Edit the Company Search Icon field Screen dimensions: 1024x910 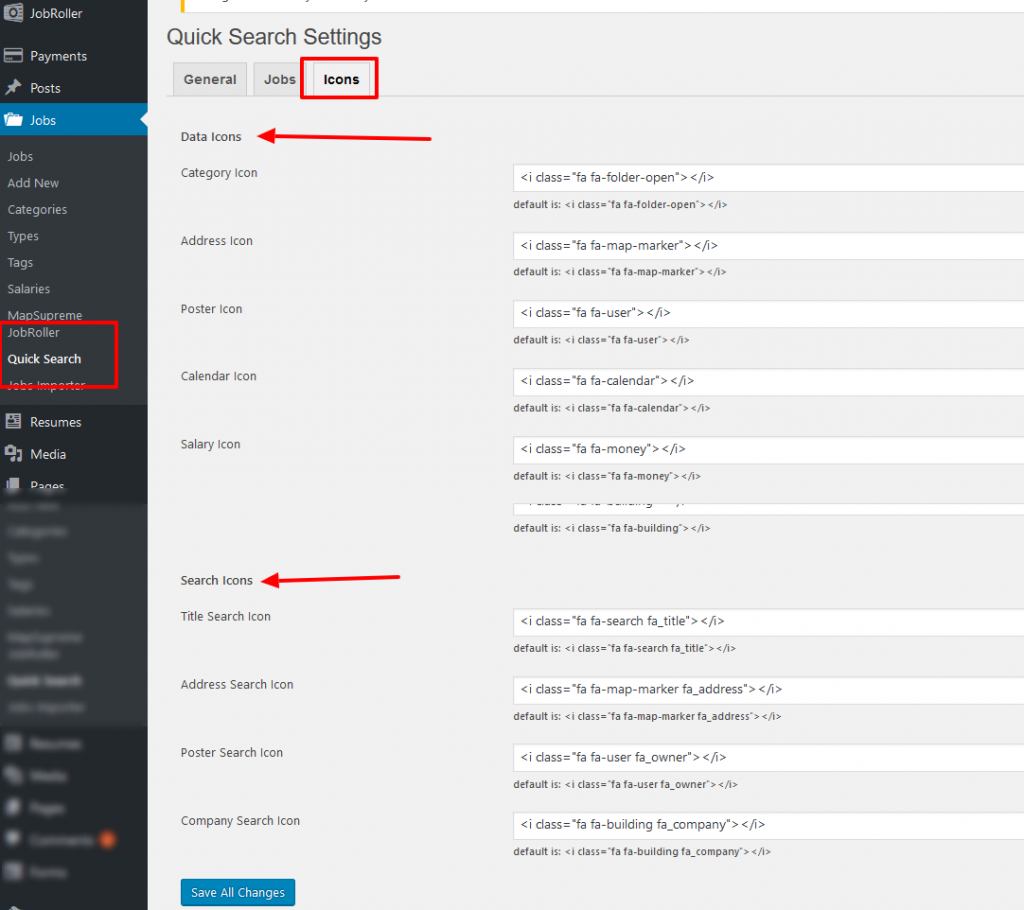(x=768, y=825)
